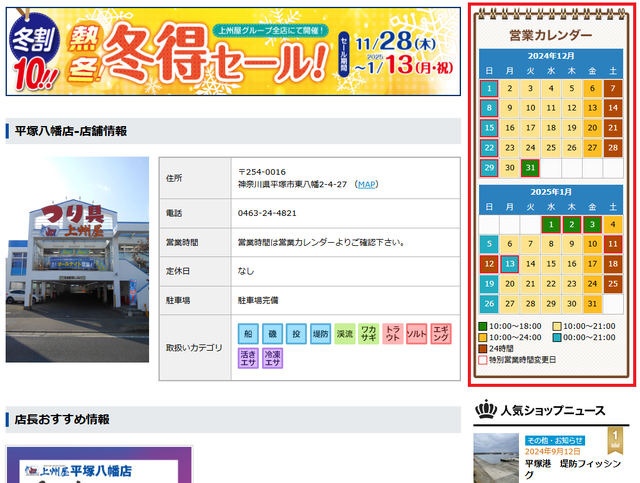Click the 定休日 なし cell
This screenshot has width=640, height=483.
pos(346,271)
